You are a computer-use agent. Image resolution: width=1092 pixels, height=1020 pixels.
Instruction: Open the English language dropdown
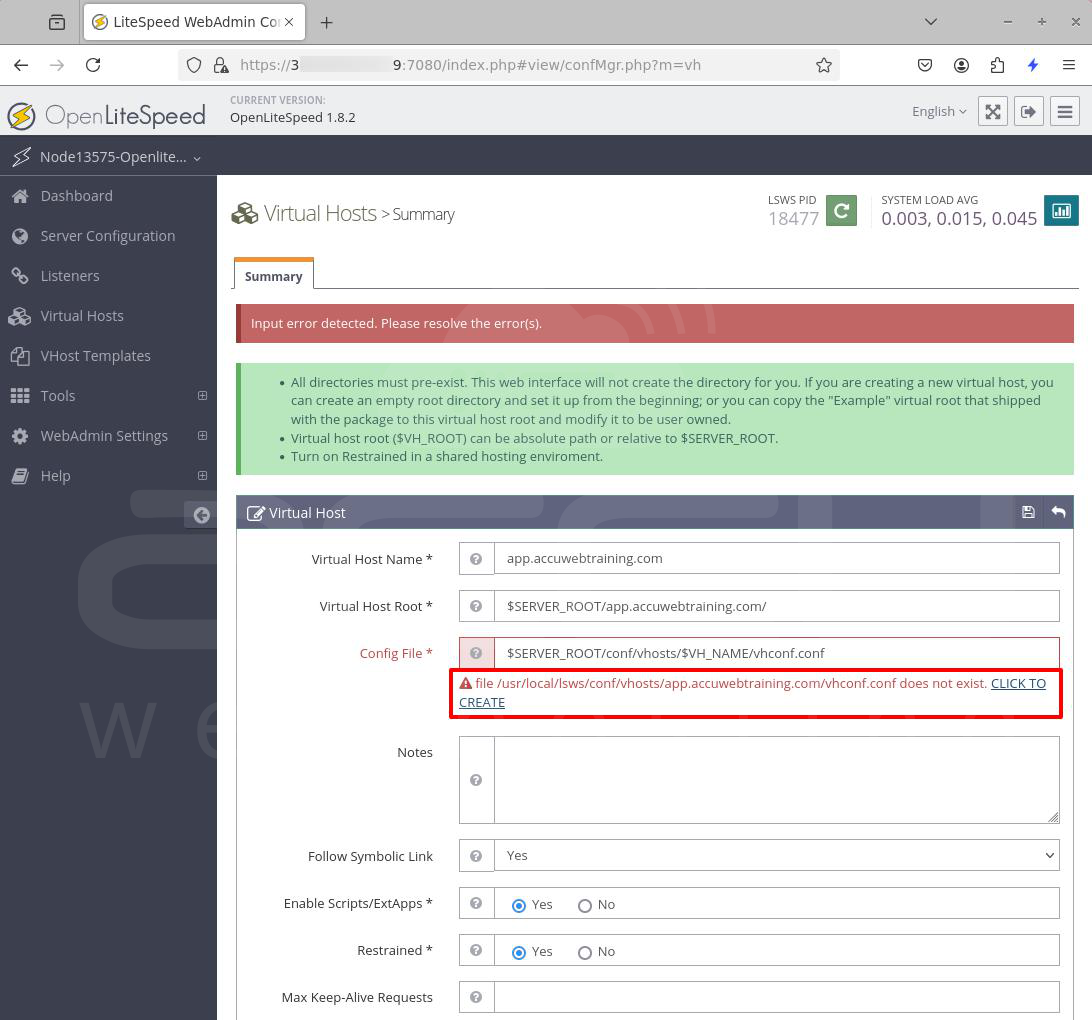[939, 111]
